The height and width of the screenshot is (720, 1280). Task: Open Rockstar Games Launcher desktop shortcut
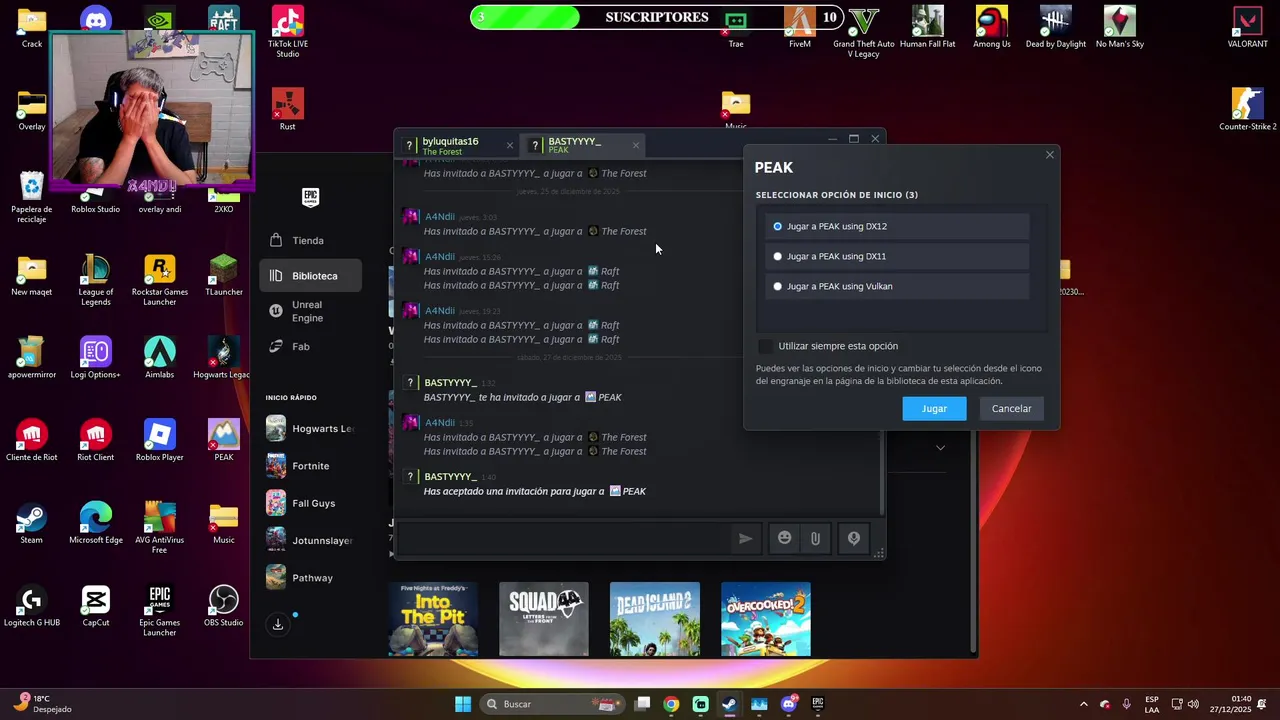tap(160, 281)
